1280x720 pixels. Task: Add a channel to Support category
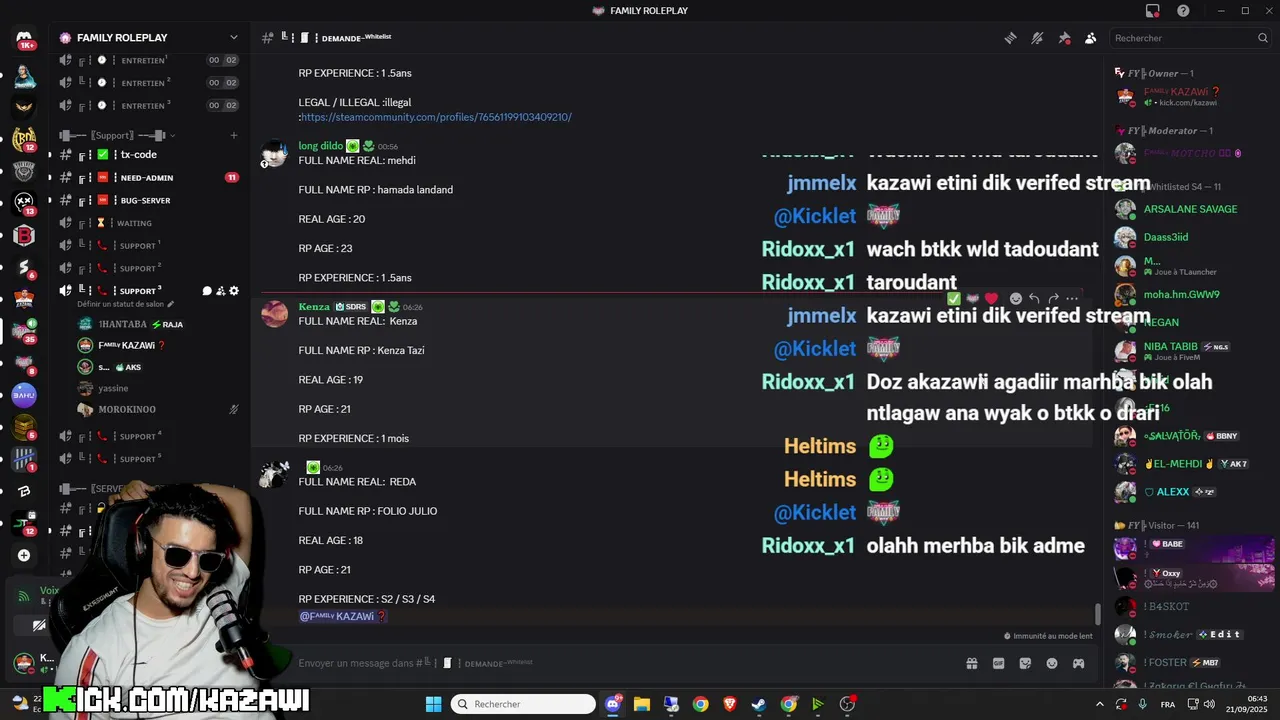coord(234,135)
